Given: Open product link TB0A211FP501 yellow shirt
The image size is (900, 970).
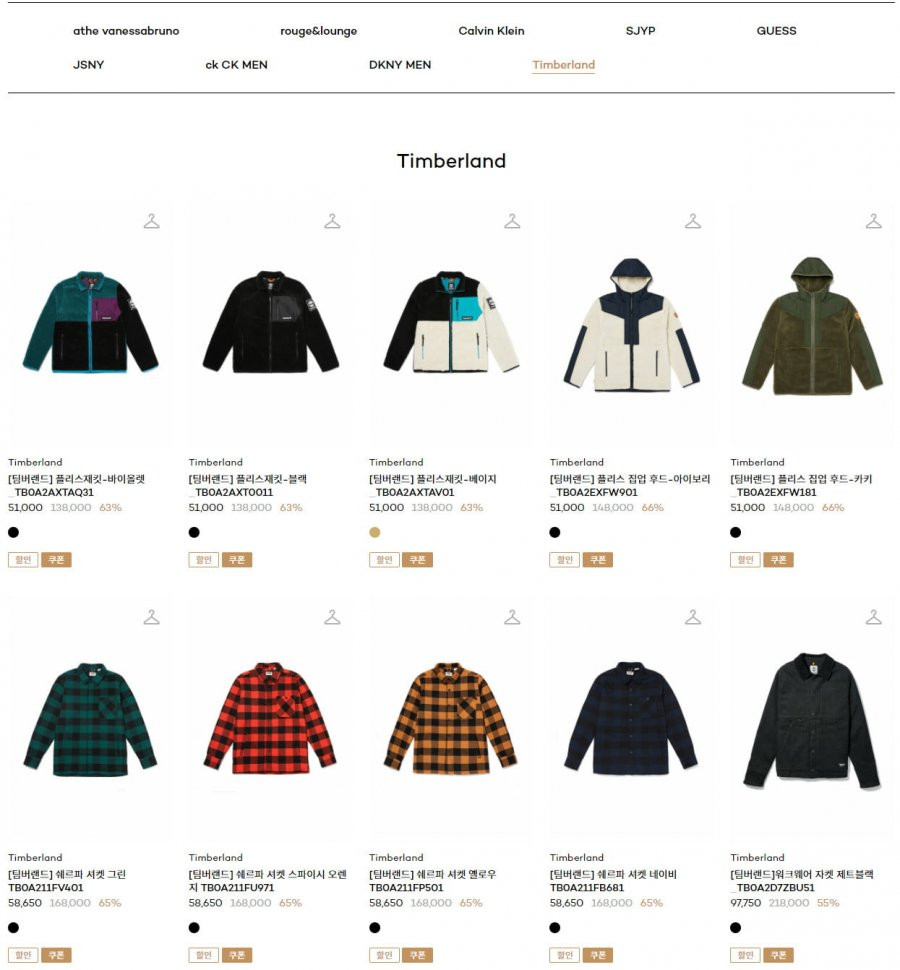Looking at the screenshot, I should click(432, 881).
